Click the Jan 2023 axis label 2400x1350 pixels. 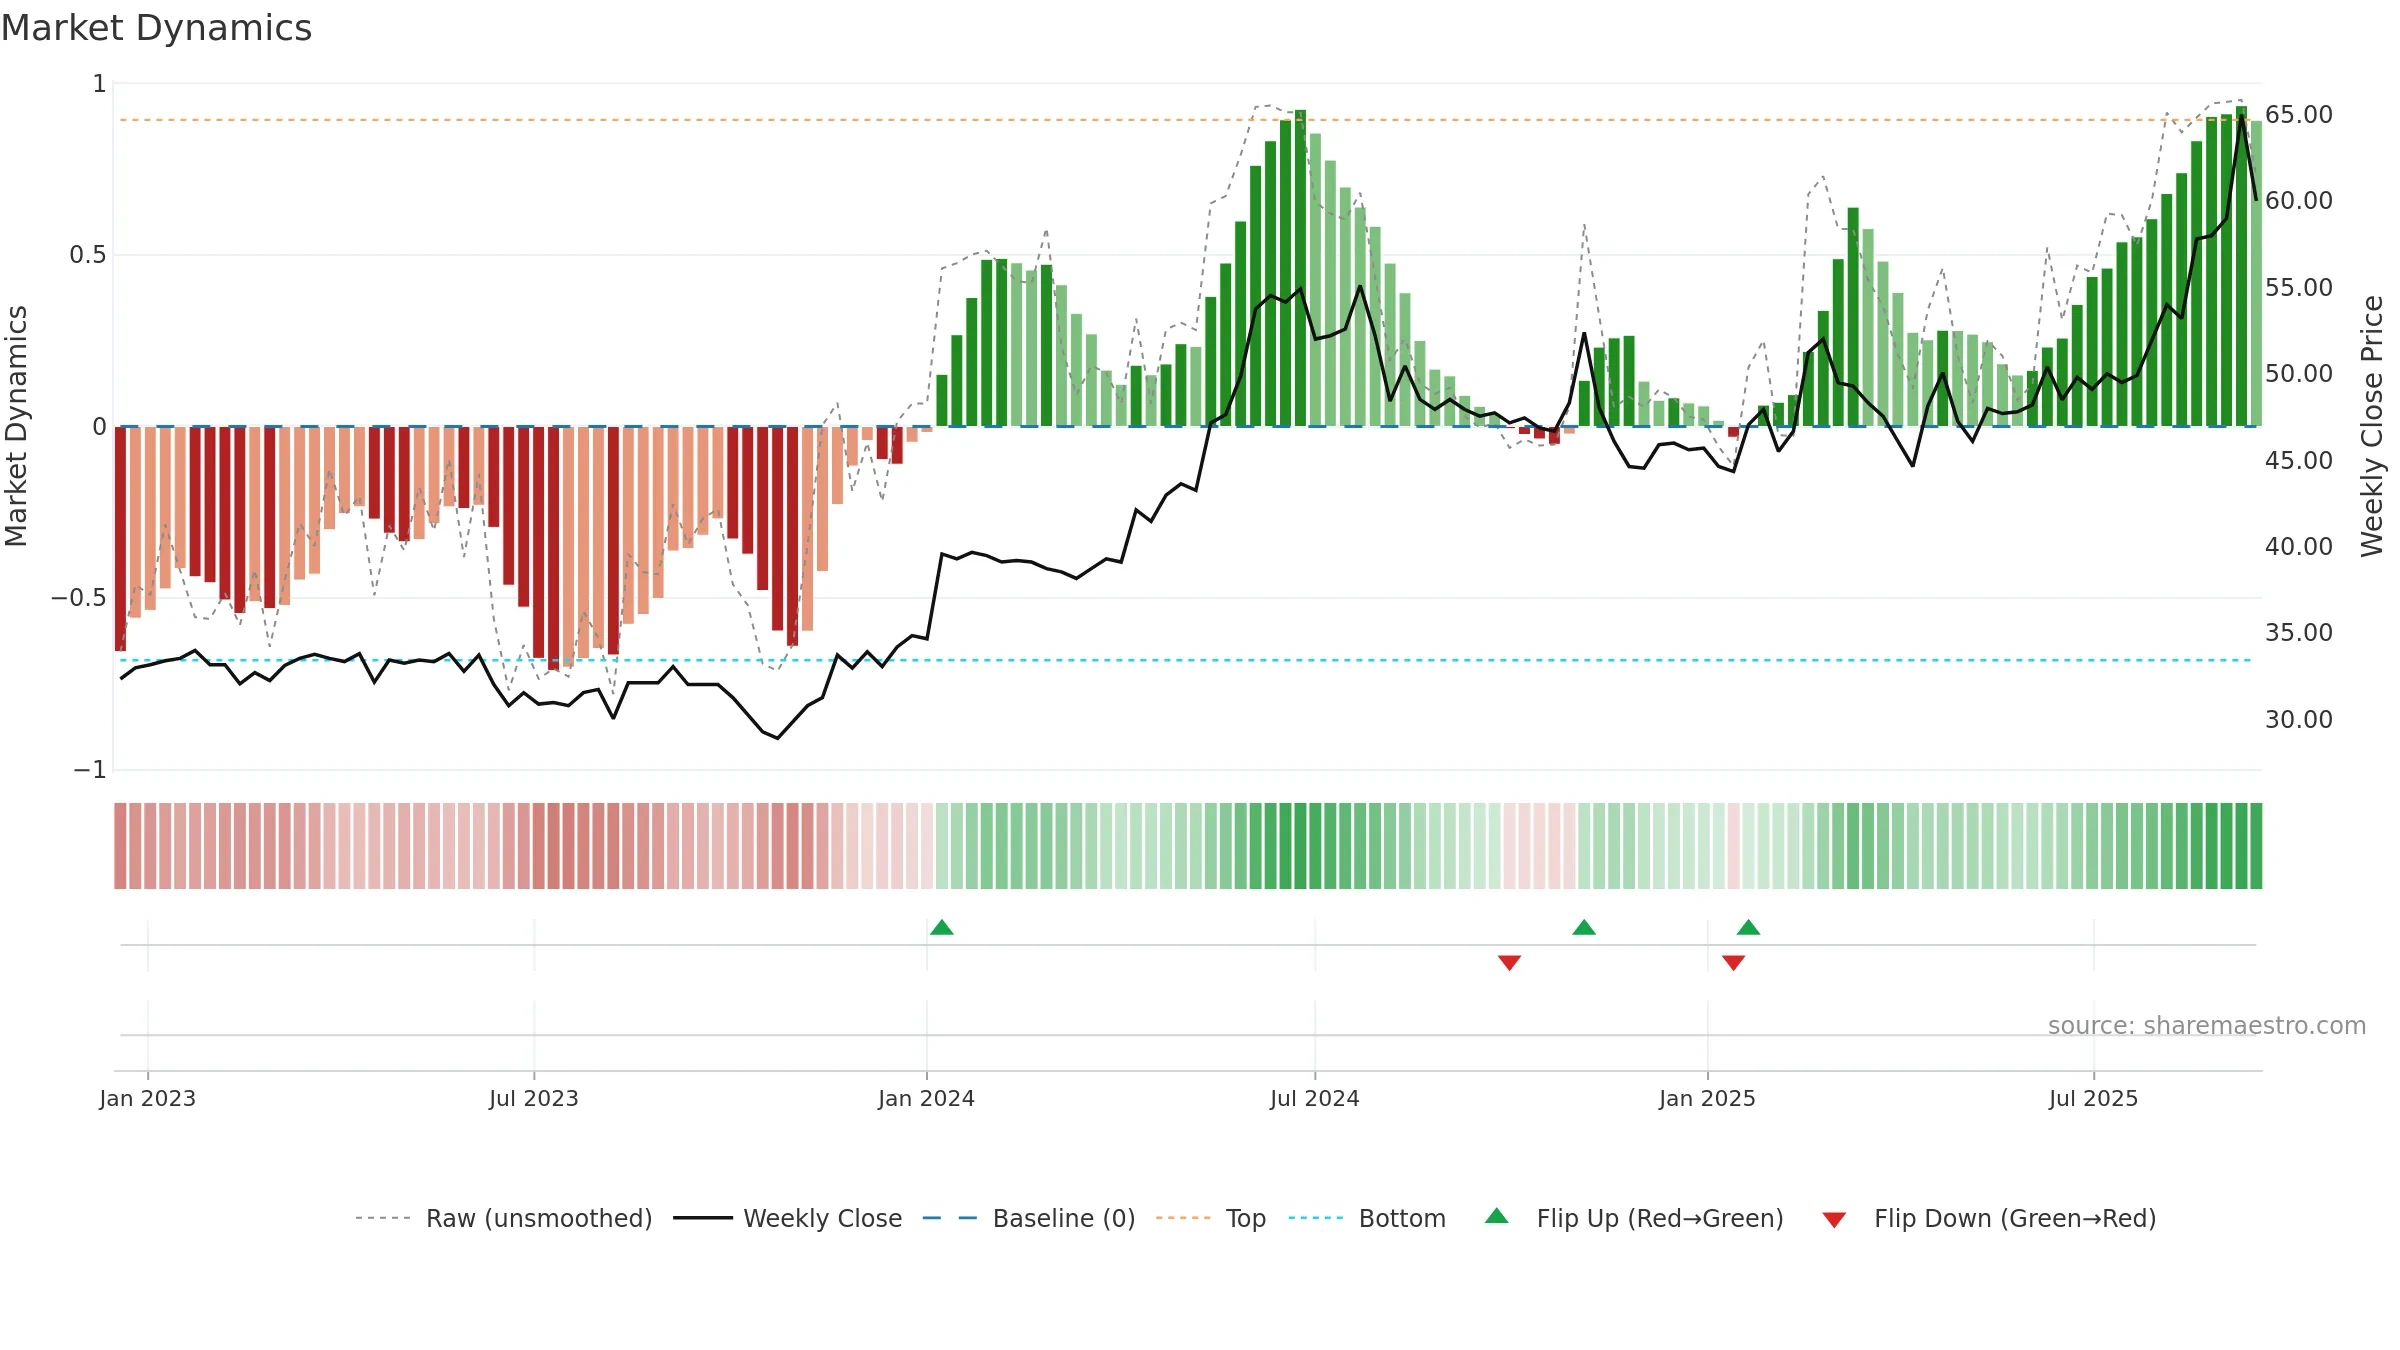[148, 1098]
